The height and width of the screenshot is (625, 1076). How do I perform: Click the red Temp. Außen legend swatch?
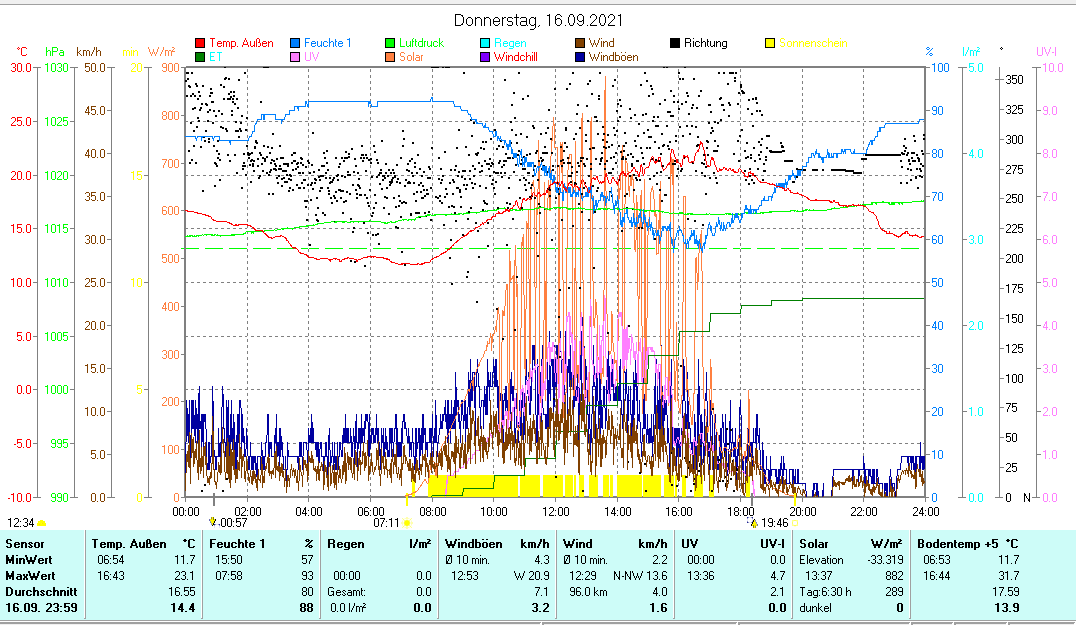(x=200, y=44)
